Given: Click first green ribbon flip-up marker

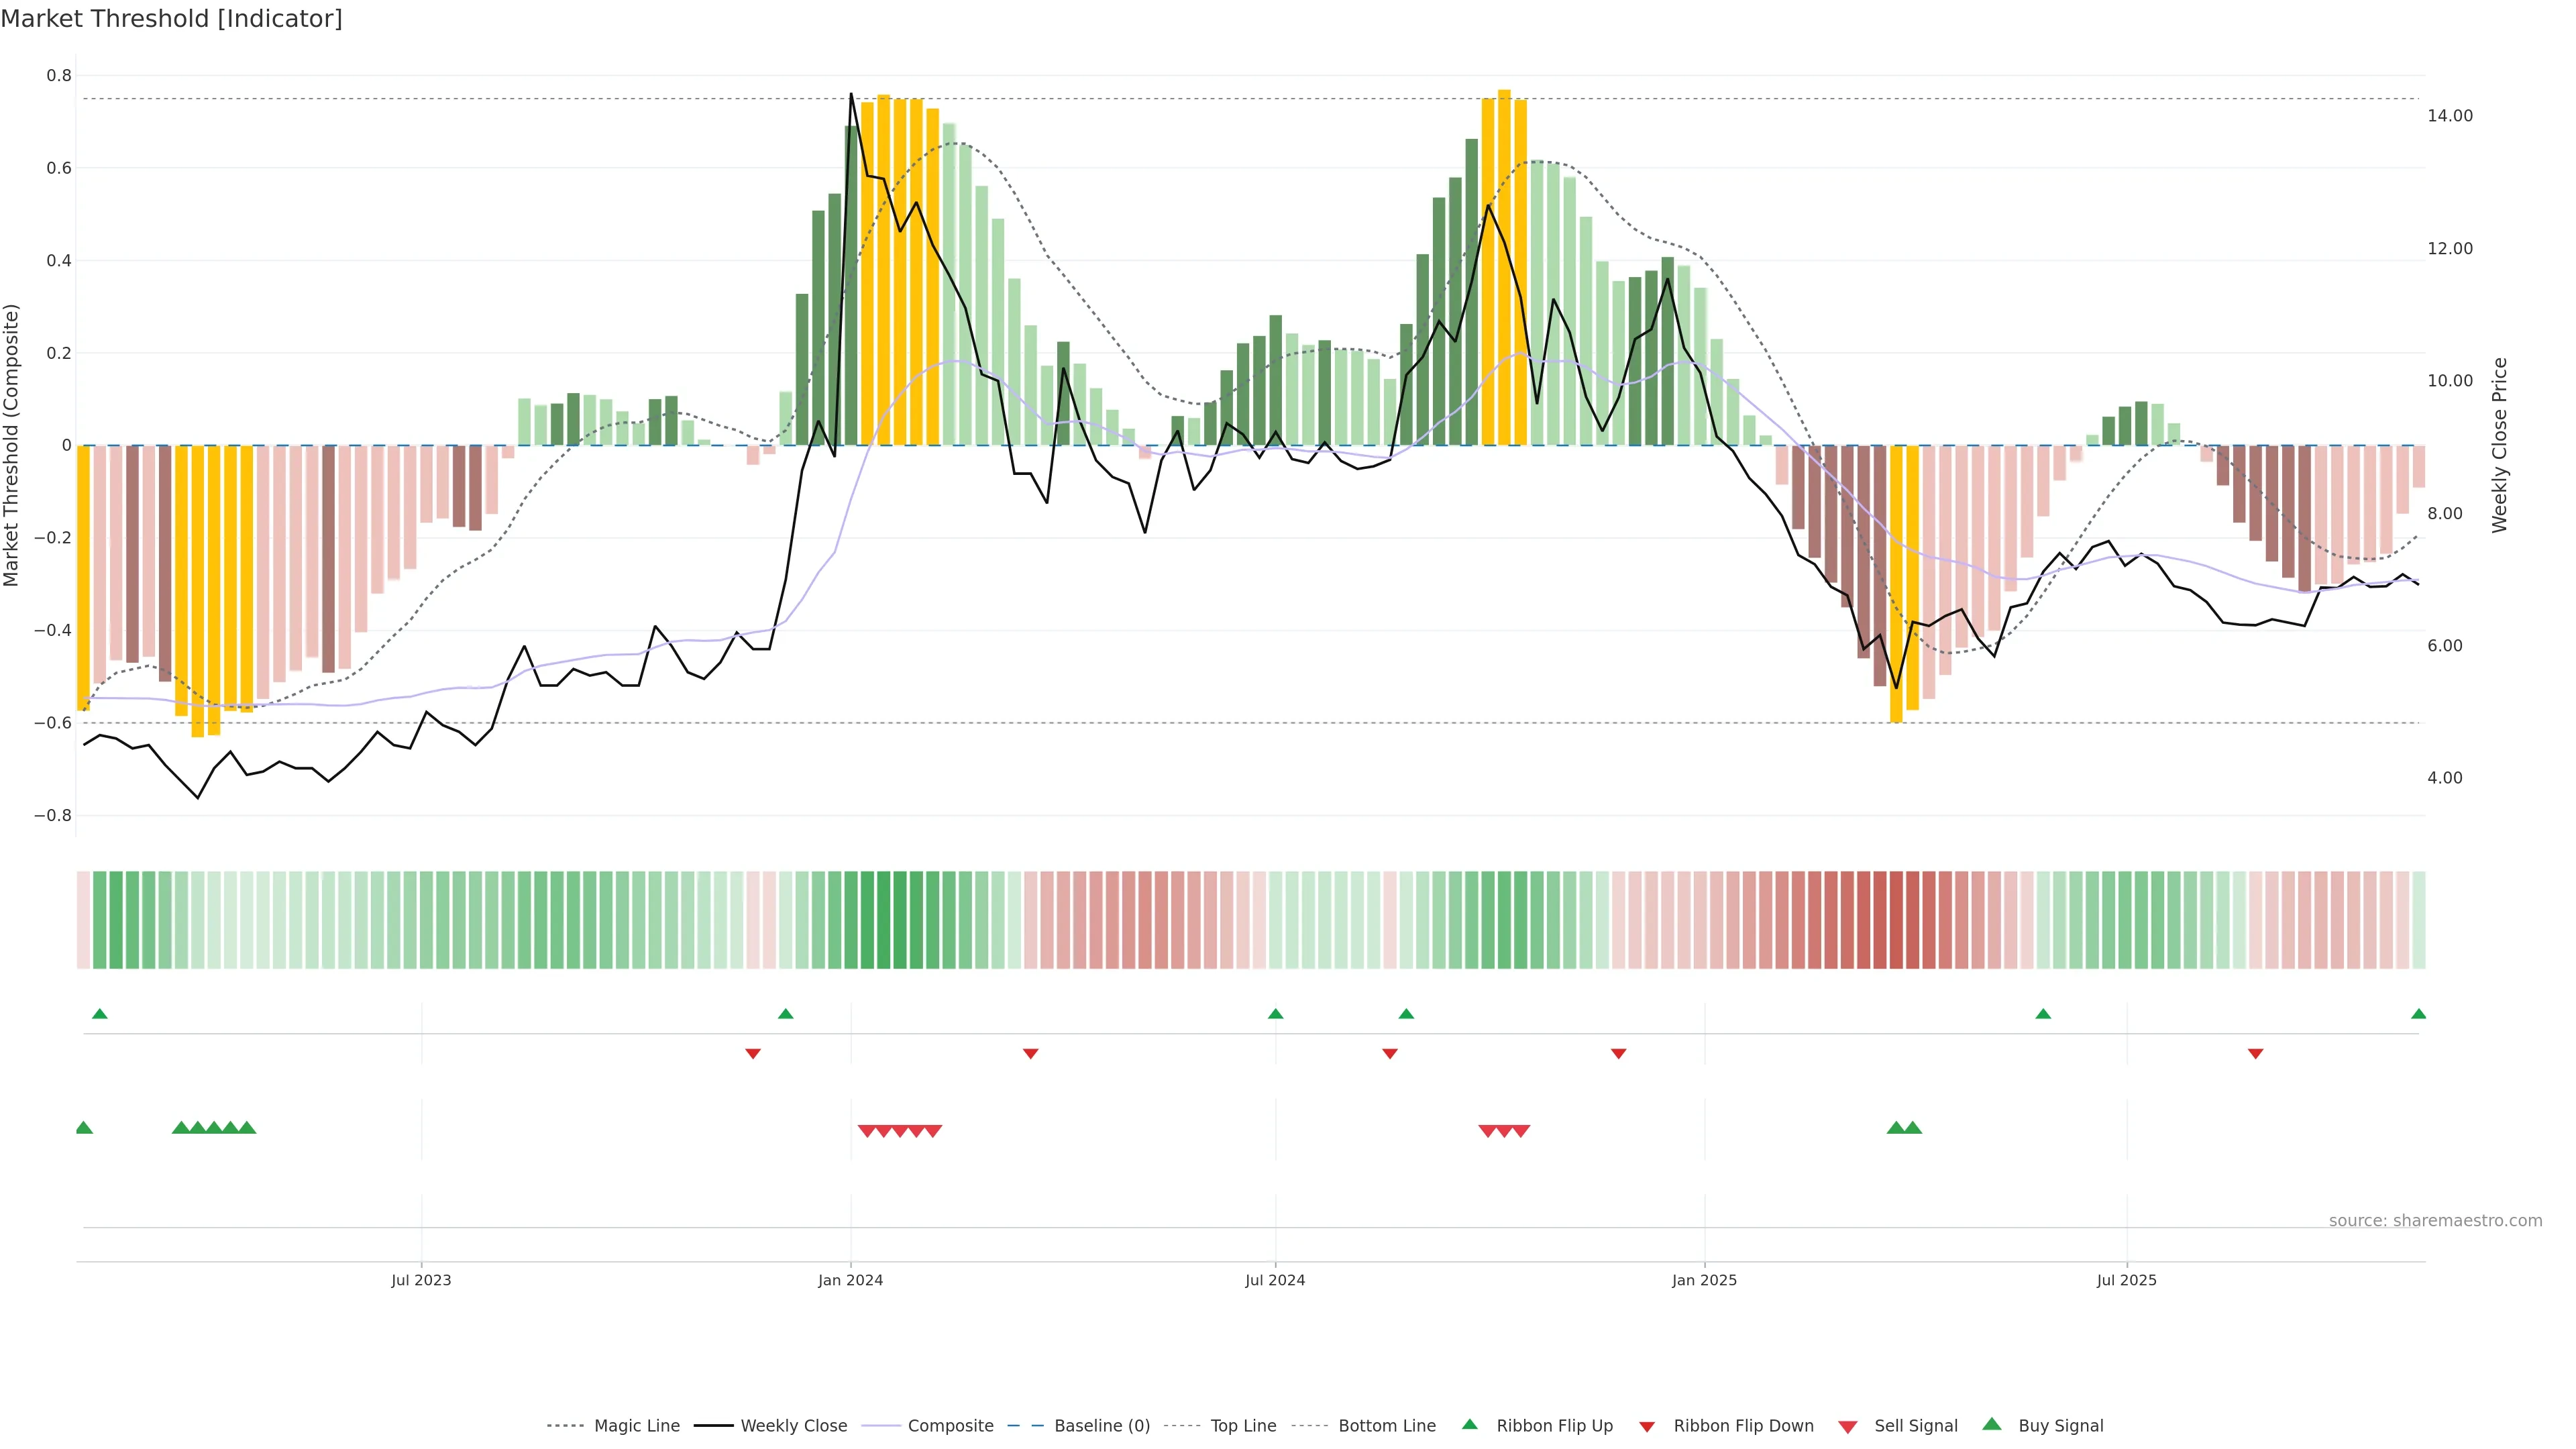Looking at the screenshot, I should tap(100, 1014).
